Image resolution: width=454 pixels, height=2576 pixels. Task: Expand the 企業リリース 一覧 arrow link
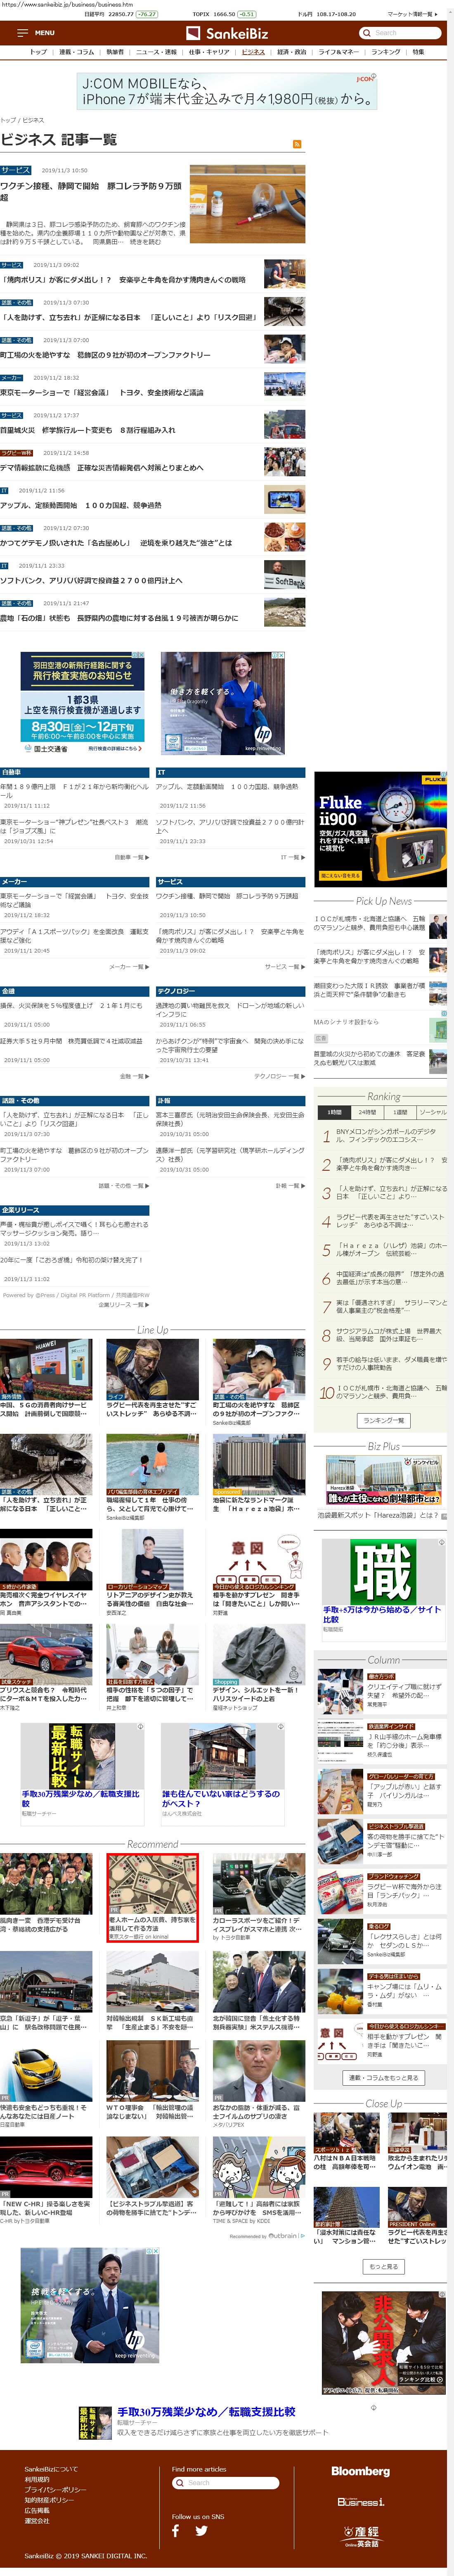(x=126, y=1304)
